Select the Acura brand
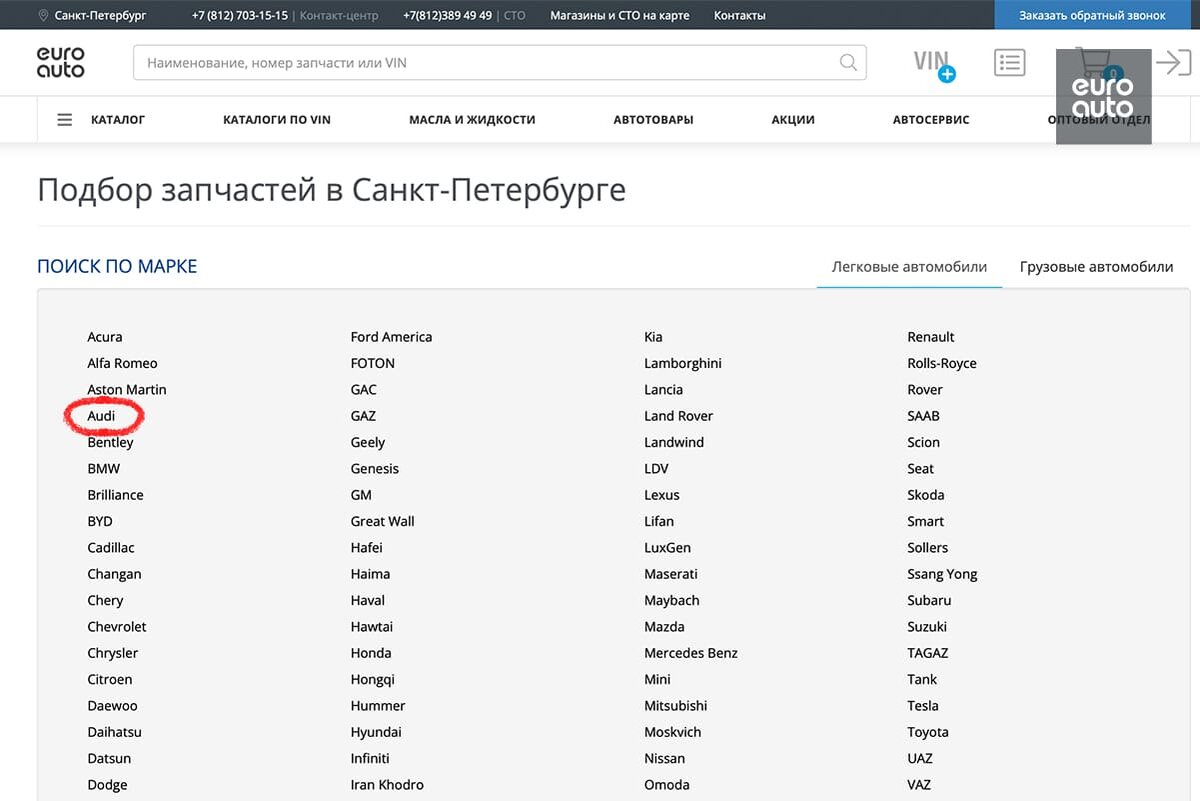This screenshot has height=801, width=1200. coord(105,336)
